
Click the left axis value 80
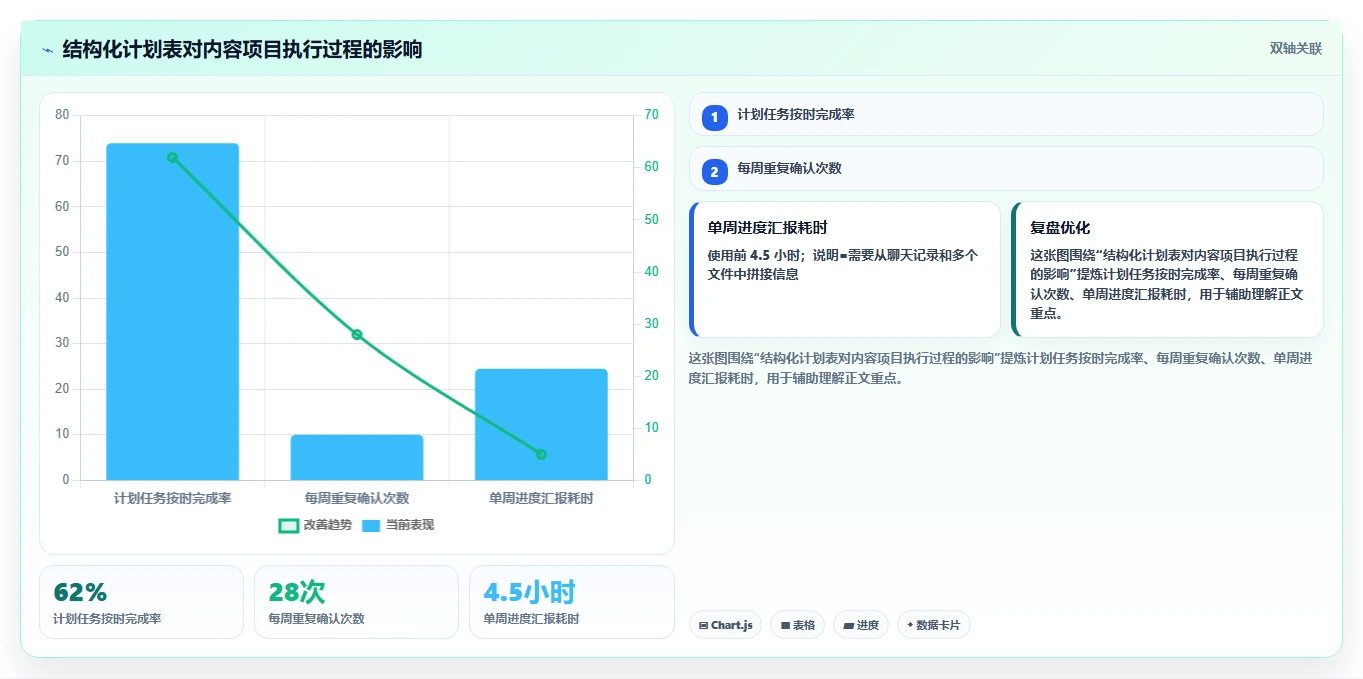coord(62,115)
